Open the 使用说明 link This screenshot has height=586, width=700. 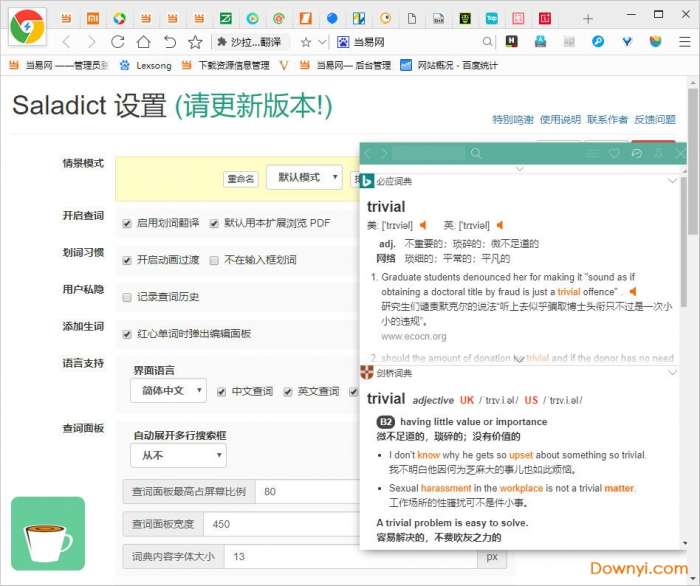(560, 119)
